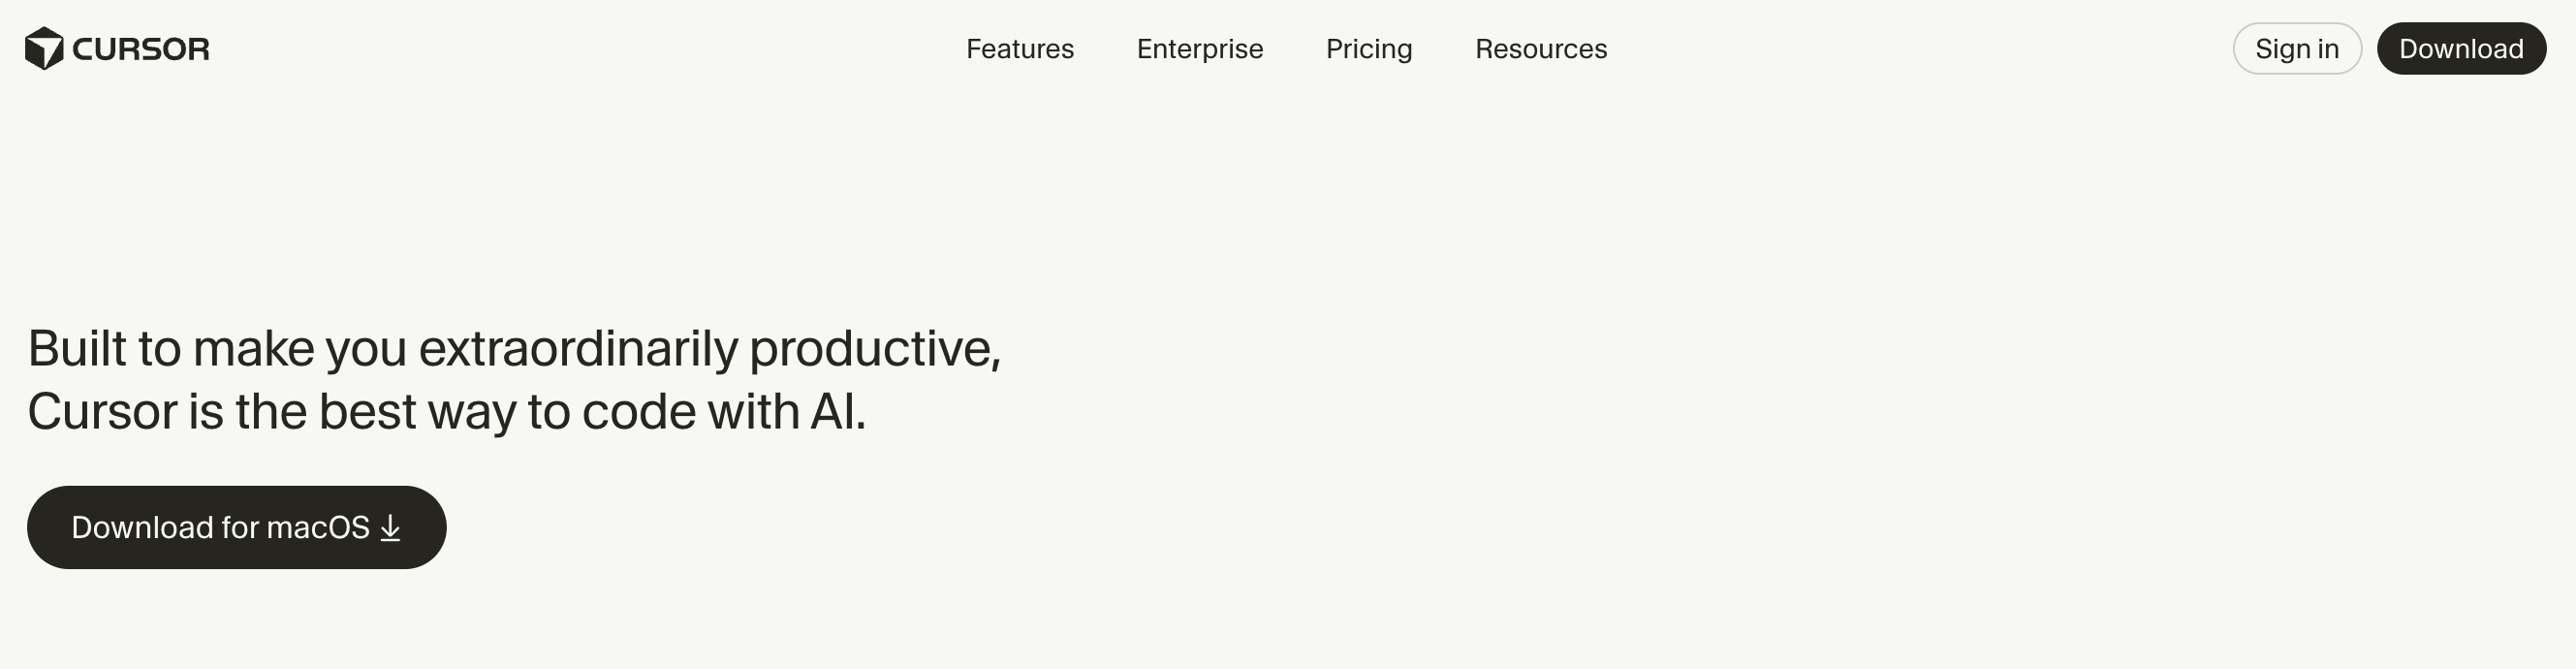Screen dimensions: 2576x669
Task: Click the word "Cursor" in the headline
Action: coord(102,412)
